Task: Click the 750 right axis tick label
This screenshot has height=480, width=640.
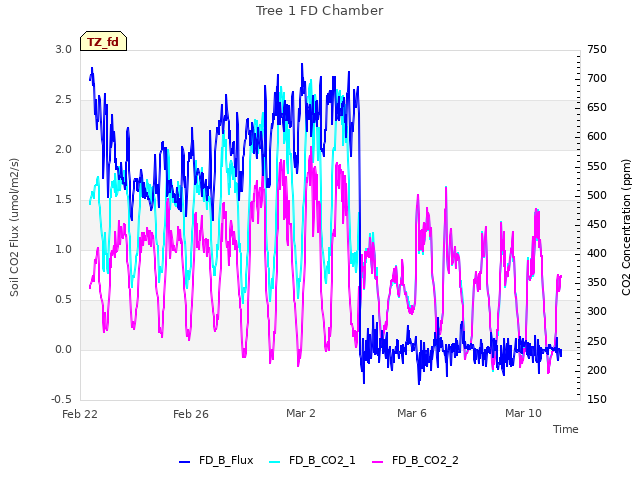Action: [x=597, y=49]
